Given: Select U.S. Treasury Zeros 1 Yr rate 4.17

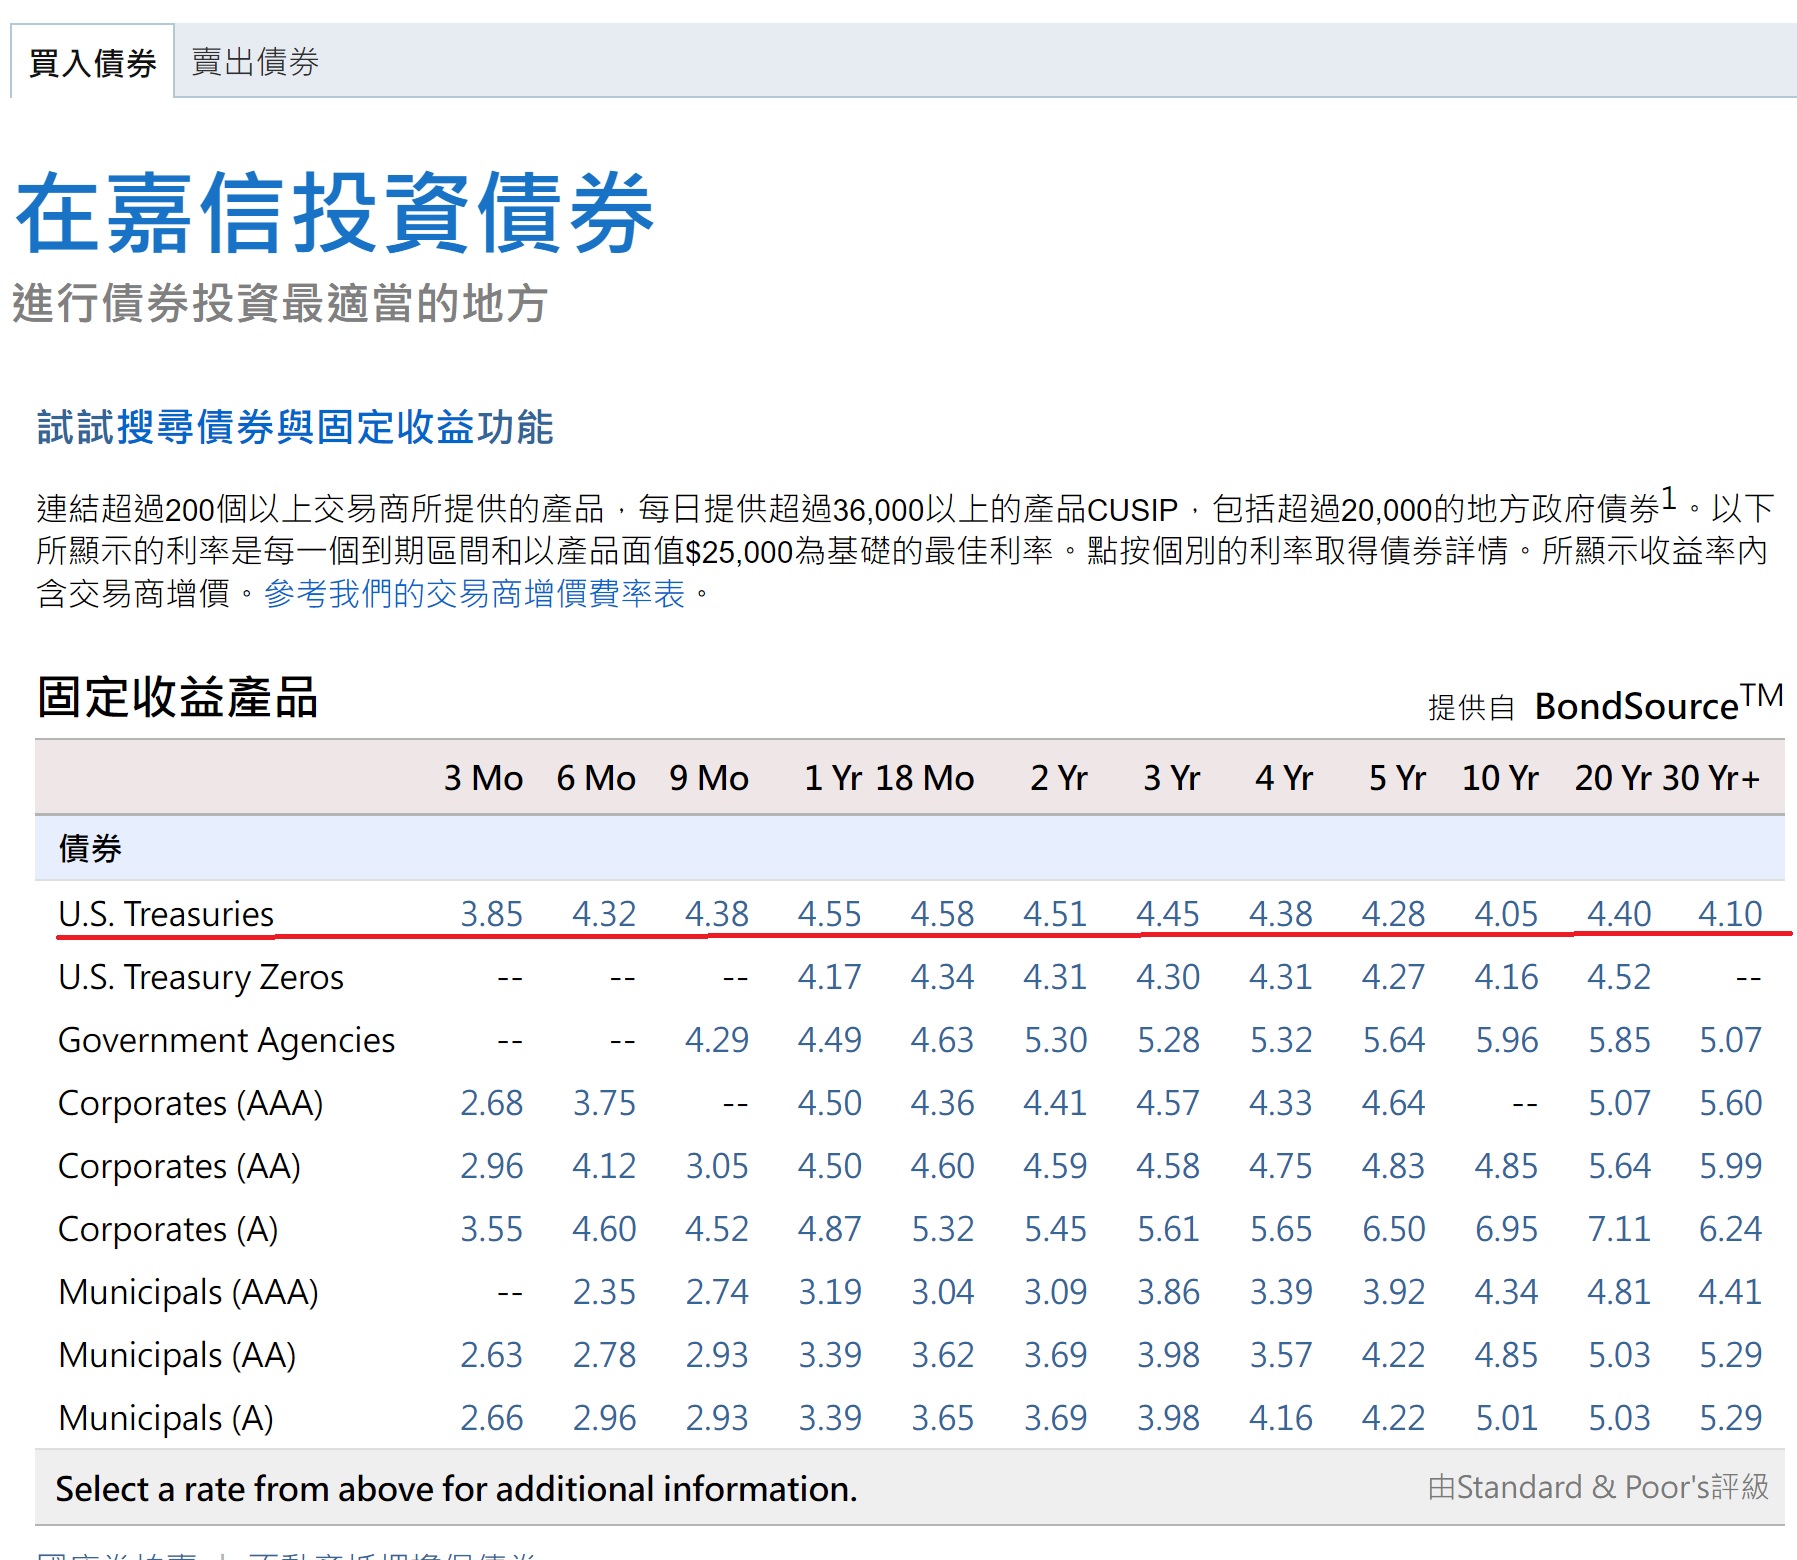Looking at the screenshot, I should coord(829,977).
